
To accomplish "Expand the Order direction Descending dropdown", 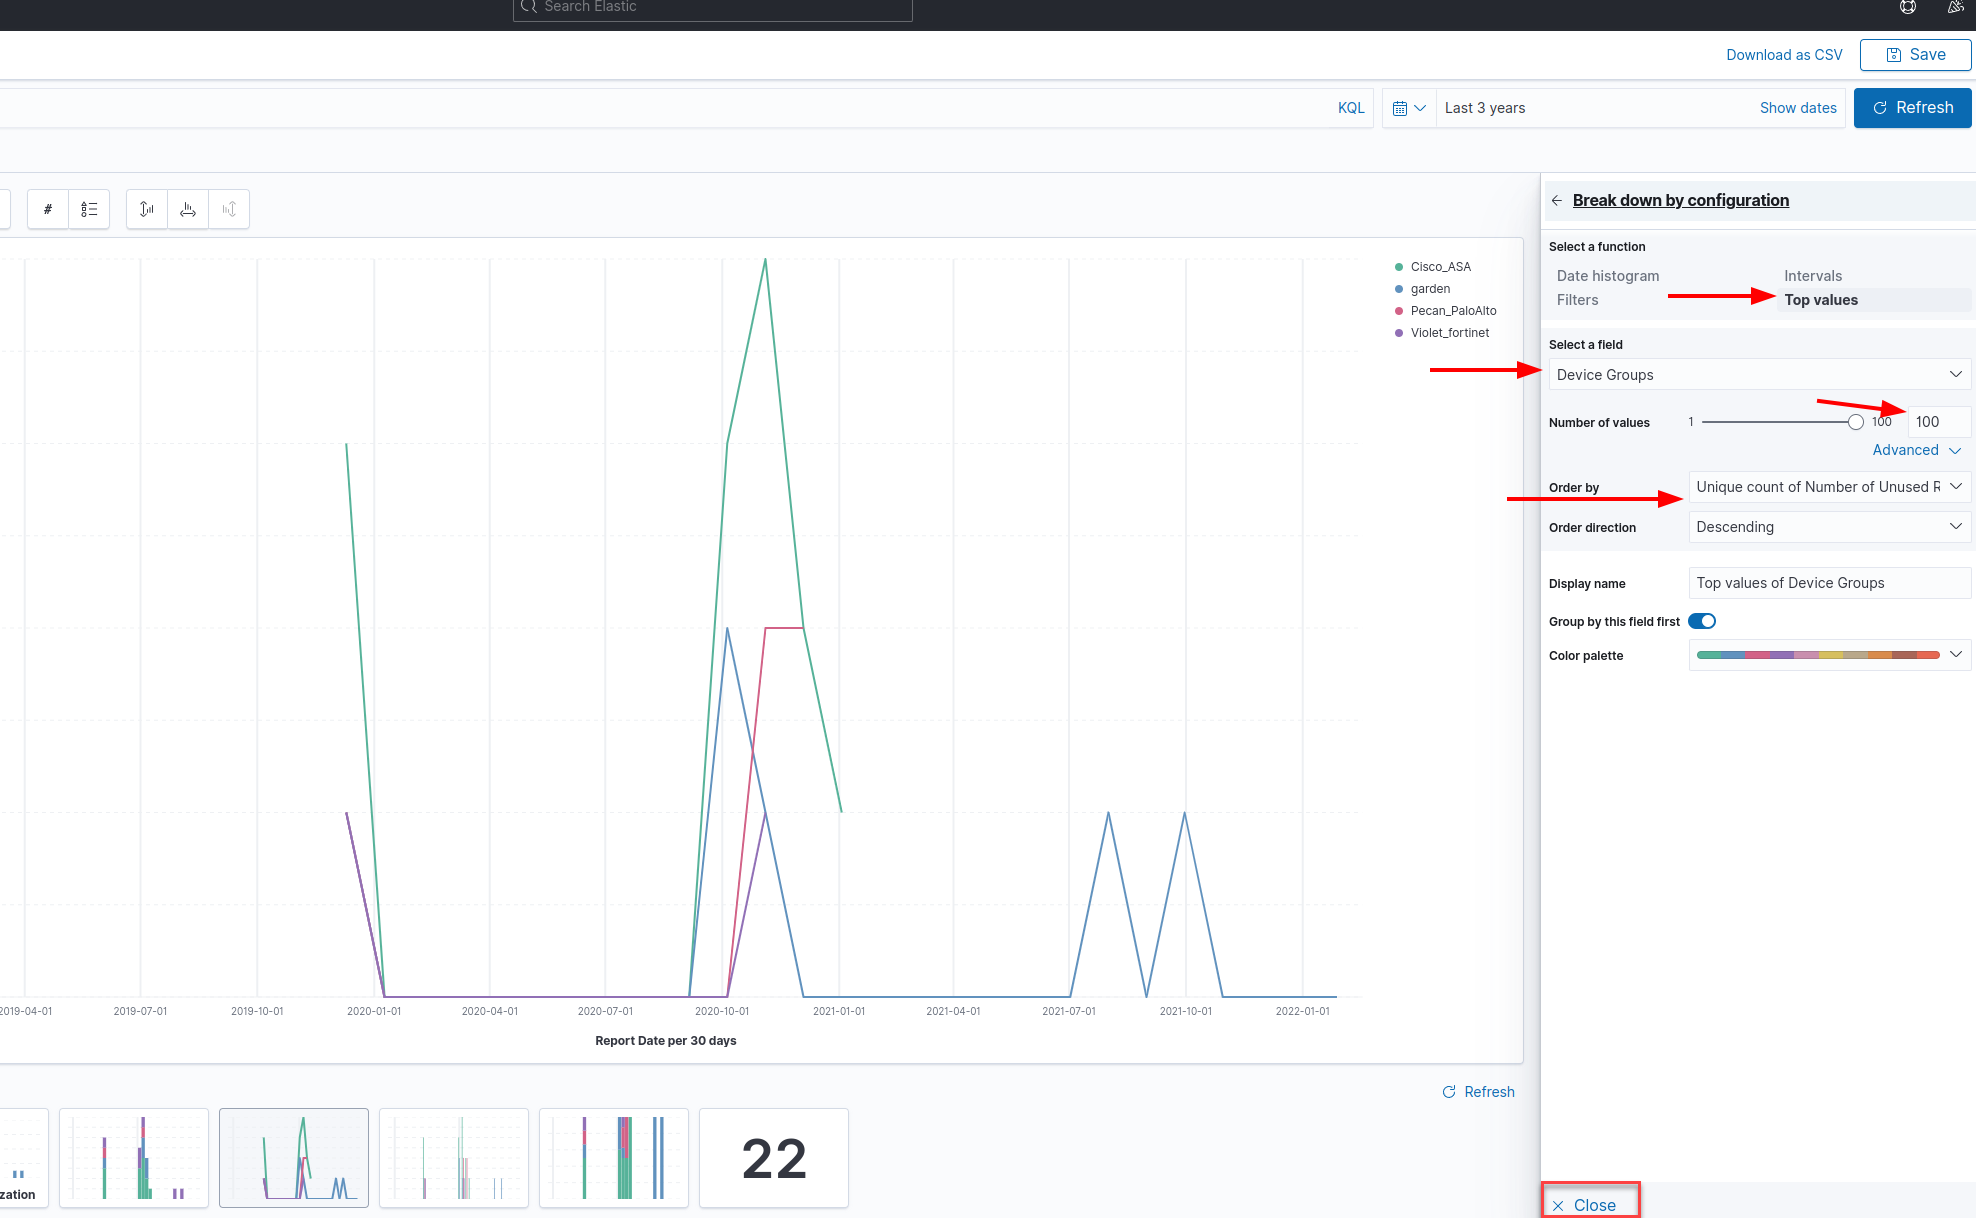I will click(1828, 527).
